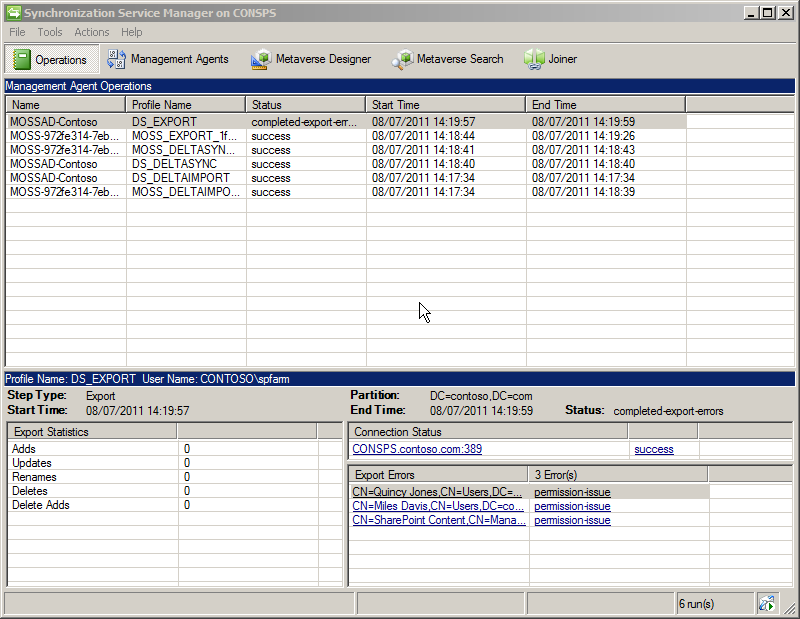Click the Metaverse Designer icon
The width and height of the screenshot is (800, 619).
click(261, 59)
